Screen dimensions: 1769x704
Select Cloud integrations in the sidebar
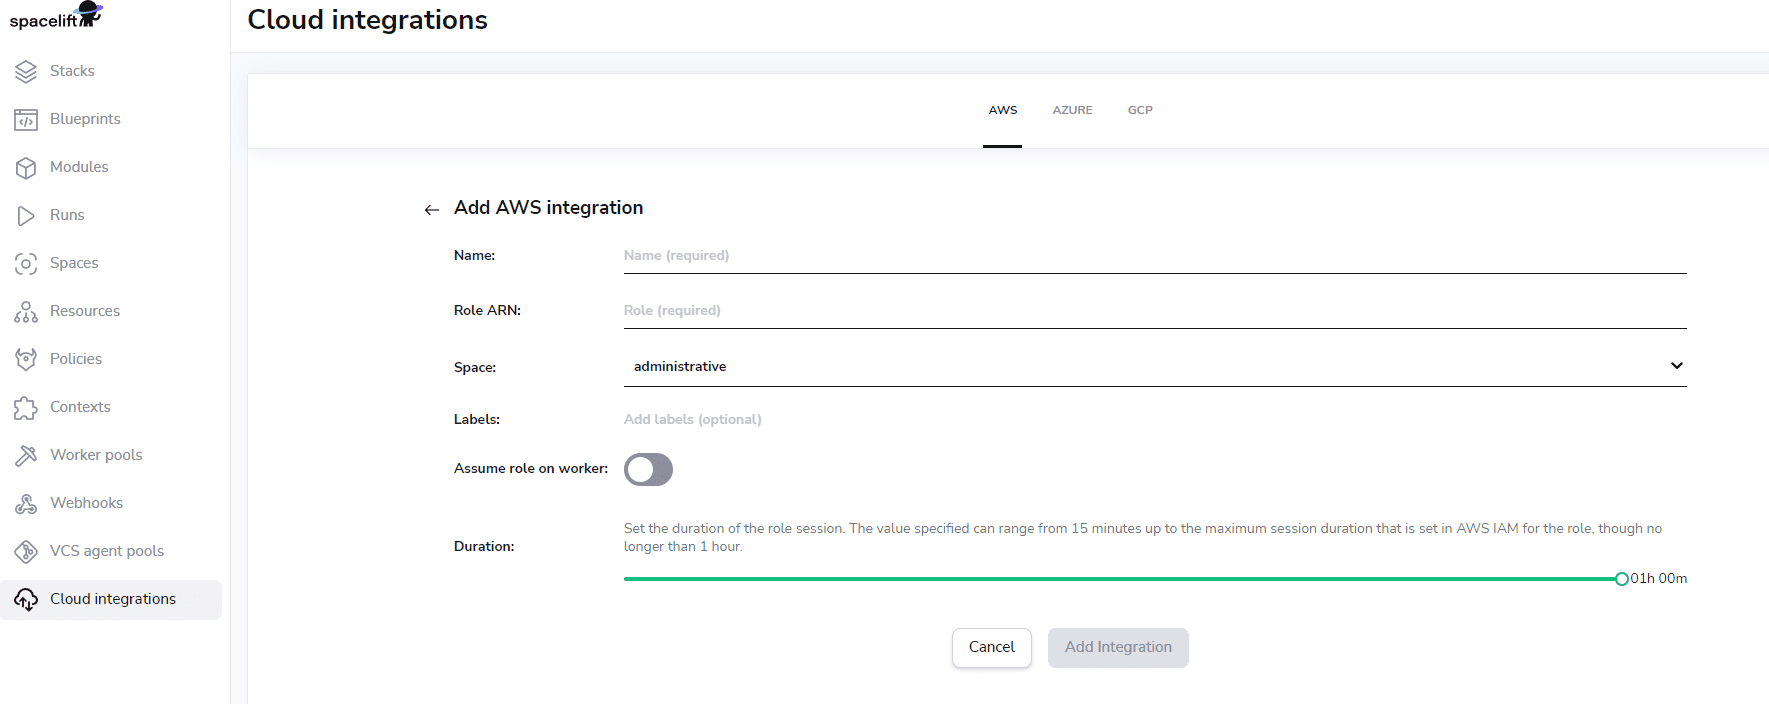[111, 599]
